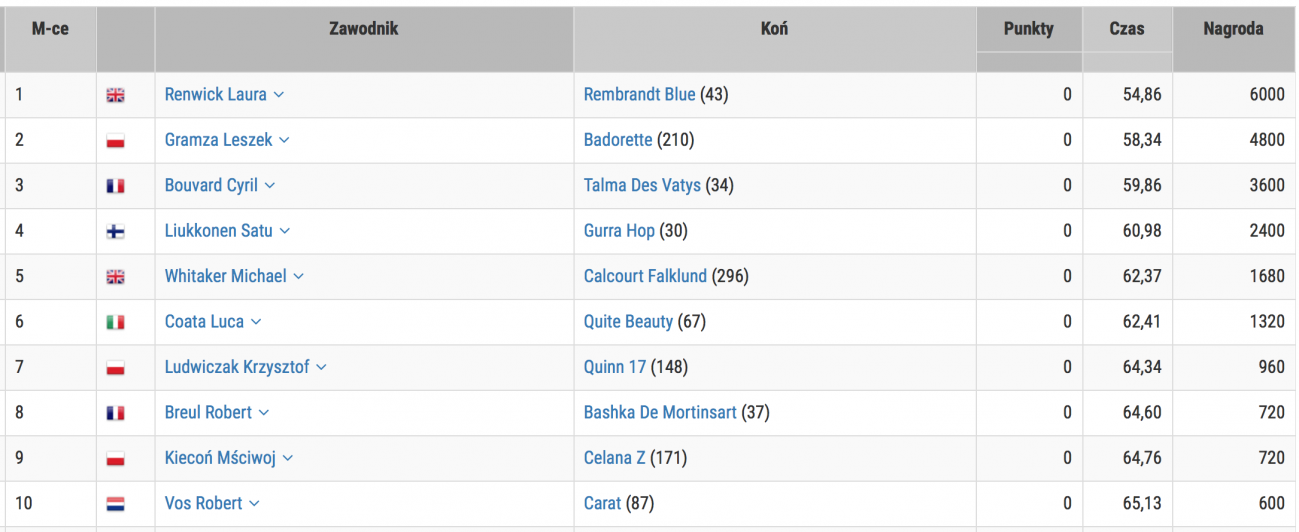Click the British flag beside Renwick Laura
Image resolution: width=1299 pixels, height=532 pixels.
tap(115, 95)
